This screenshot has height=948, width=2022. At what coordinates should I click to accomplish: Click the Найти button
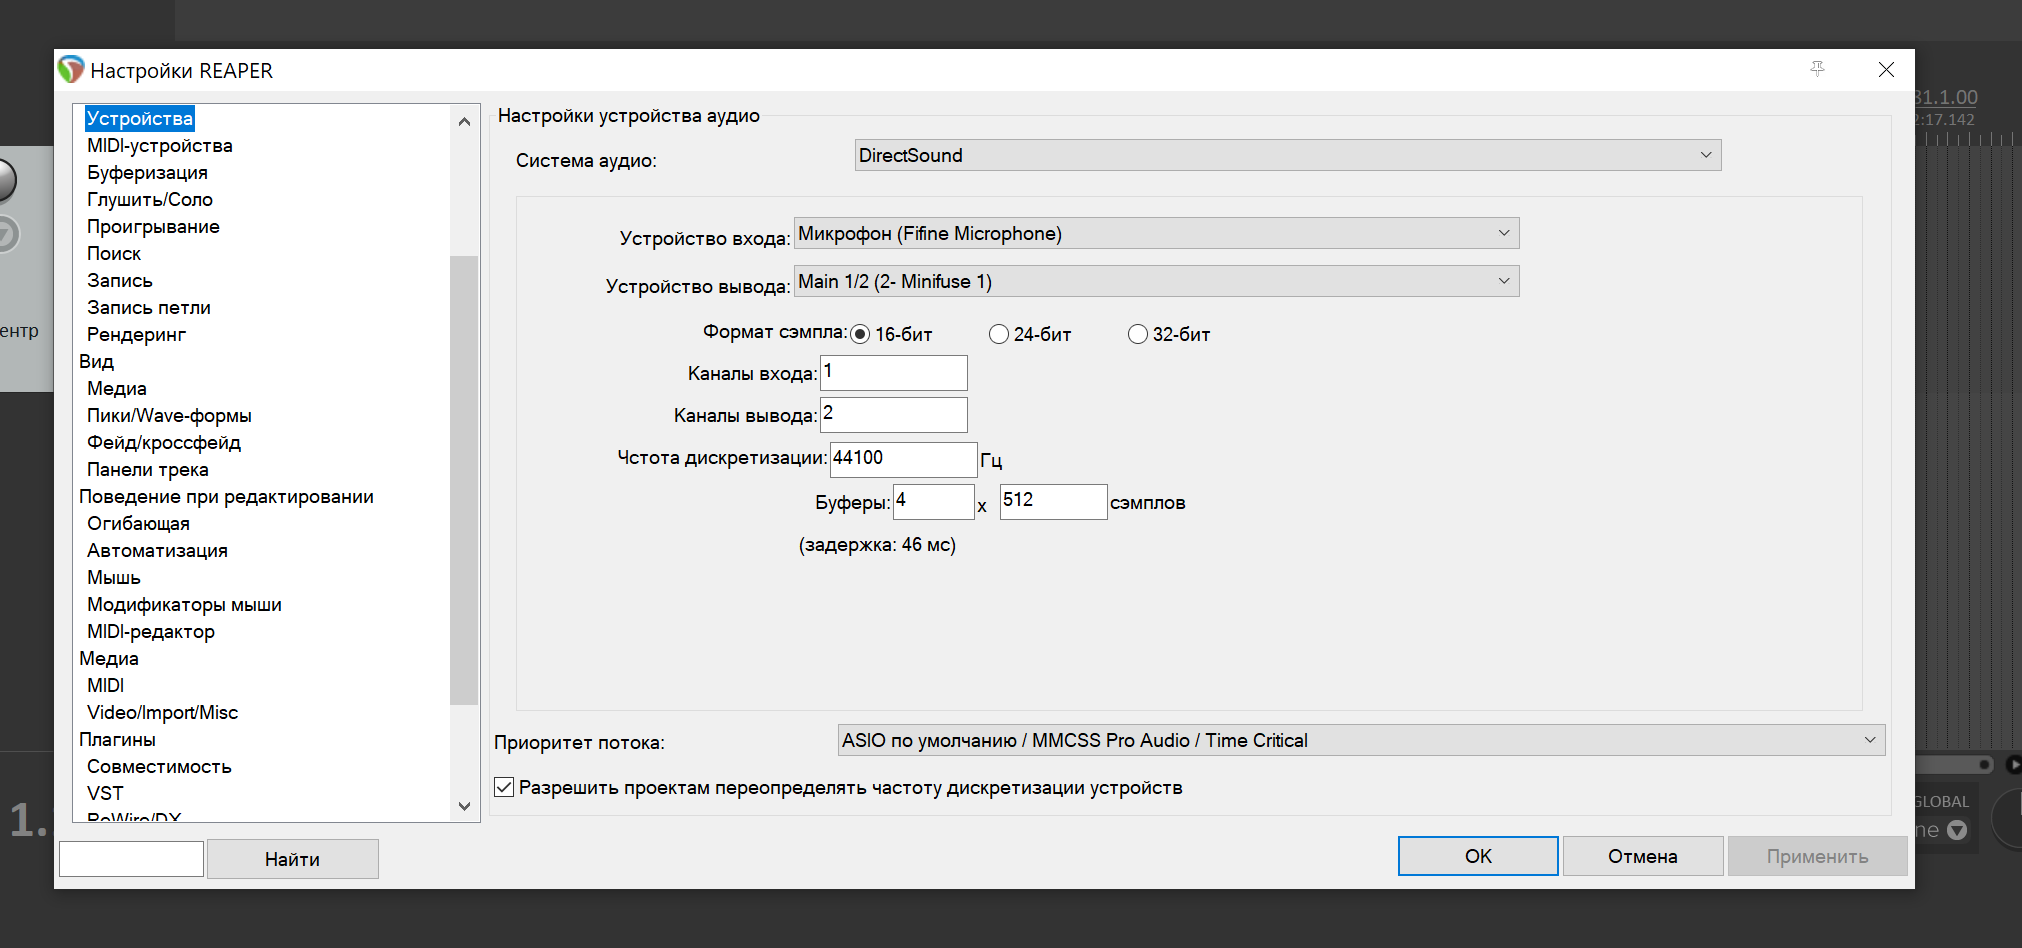tap(292, 859)
